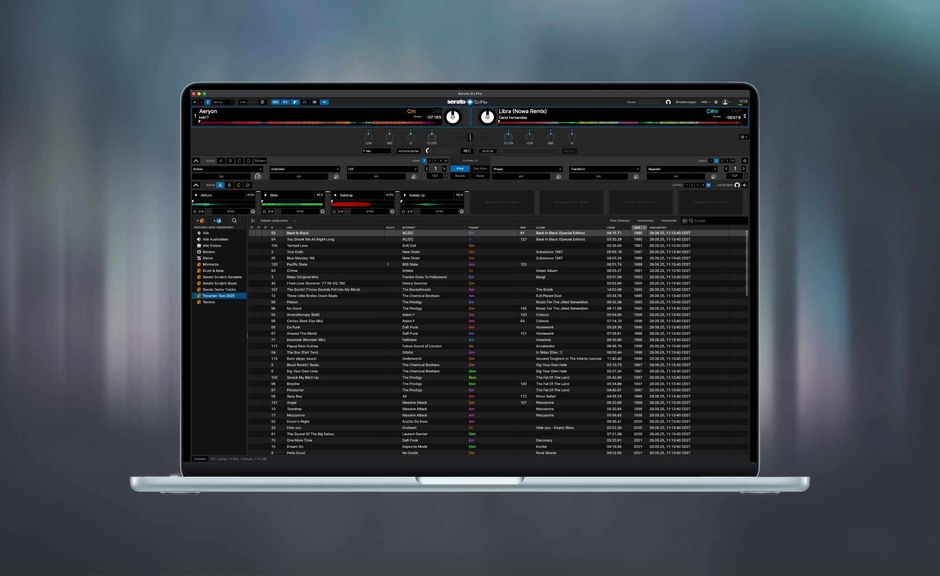Open the LPF effect dropdown
This screenshot has width=940, height=576.
(x=382, y=169)
